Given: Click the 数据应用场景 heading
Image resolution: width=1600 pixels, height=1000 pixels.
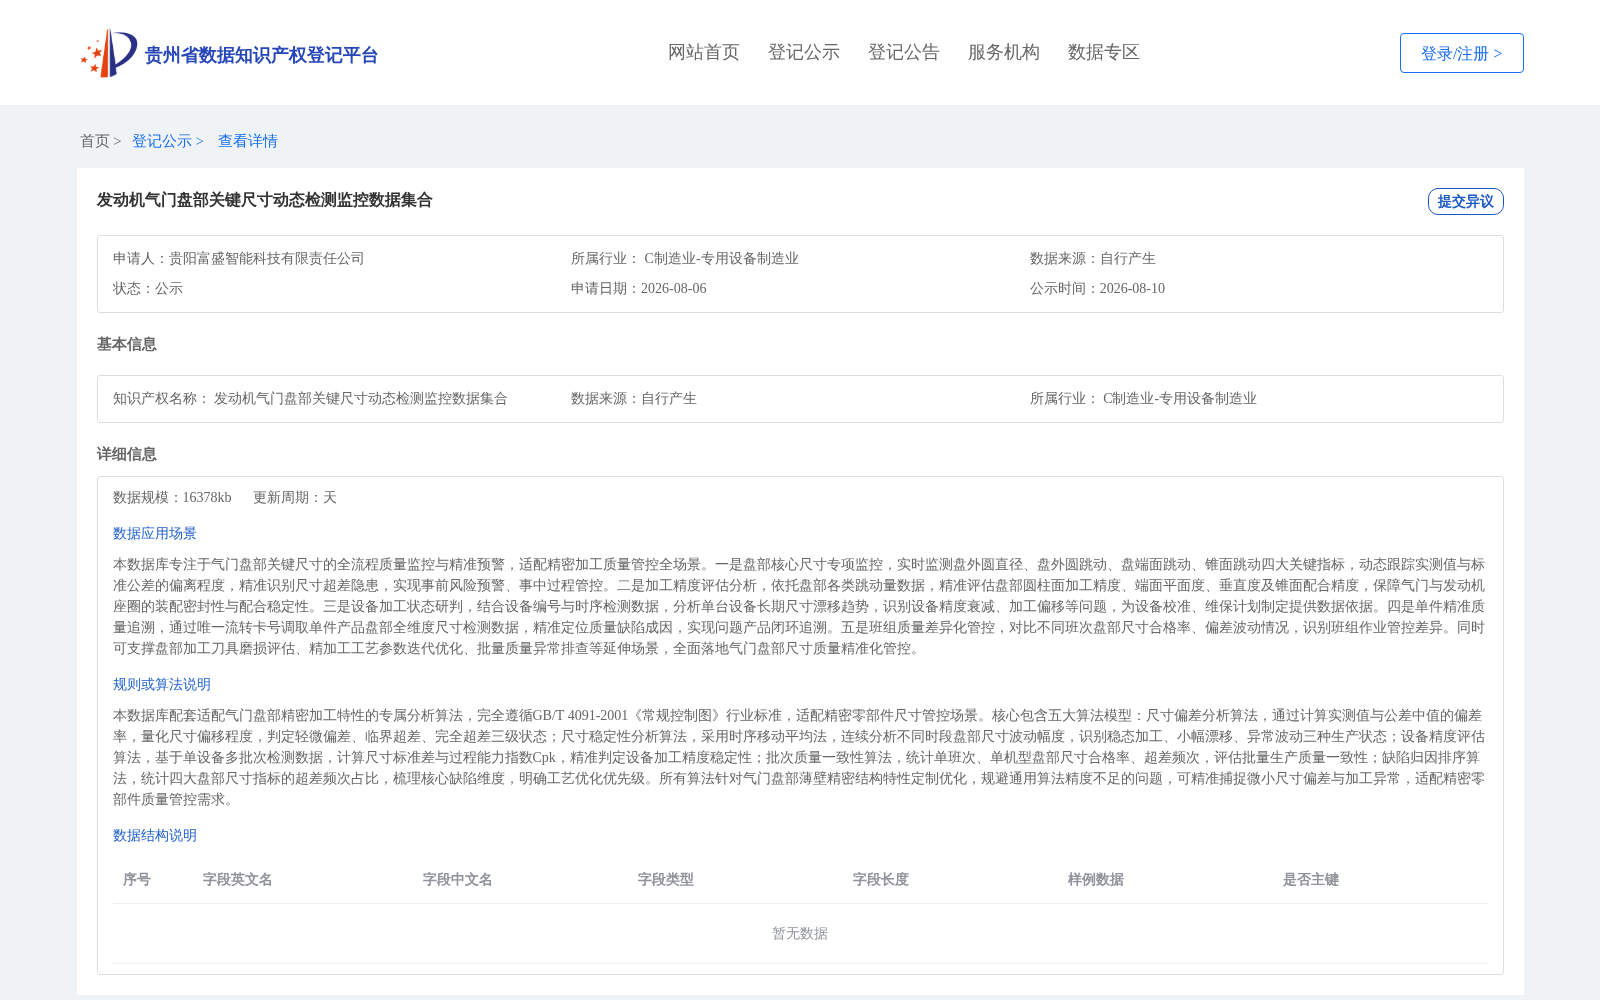Looking at the screenshot, I should (155, 533).
